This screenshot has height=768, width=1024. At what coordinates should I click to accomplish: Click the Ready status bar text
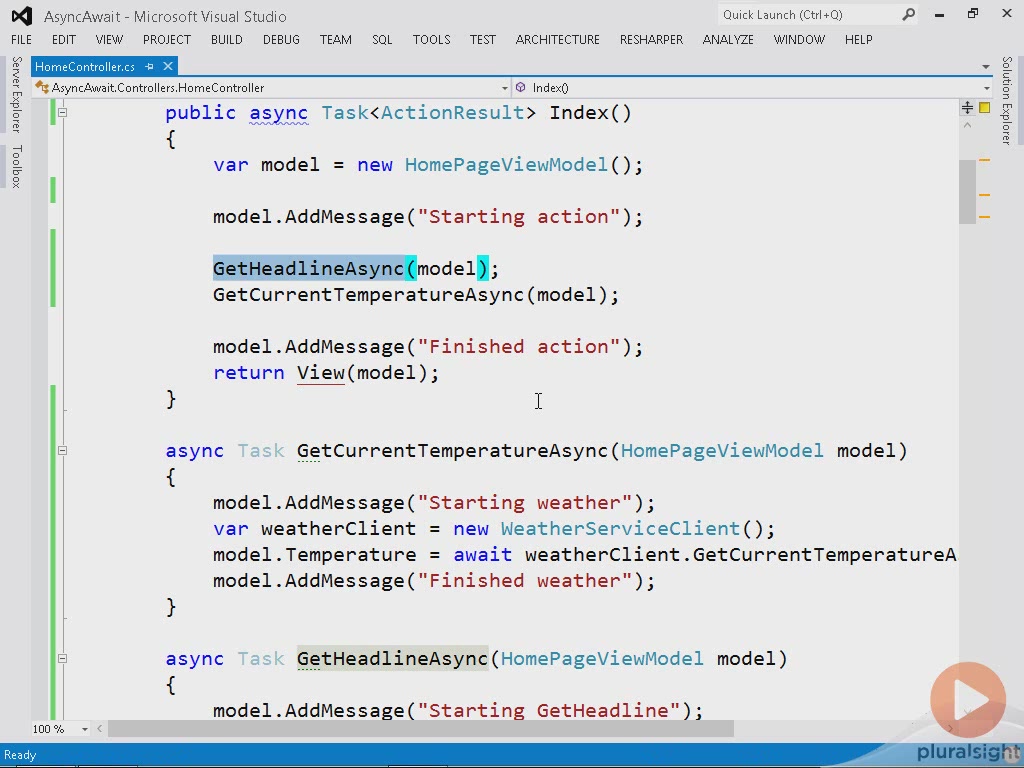point(20,755)
